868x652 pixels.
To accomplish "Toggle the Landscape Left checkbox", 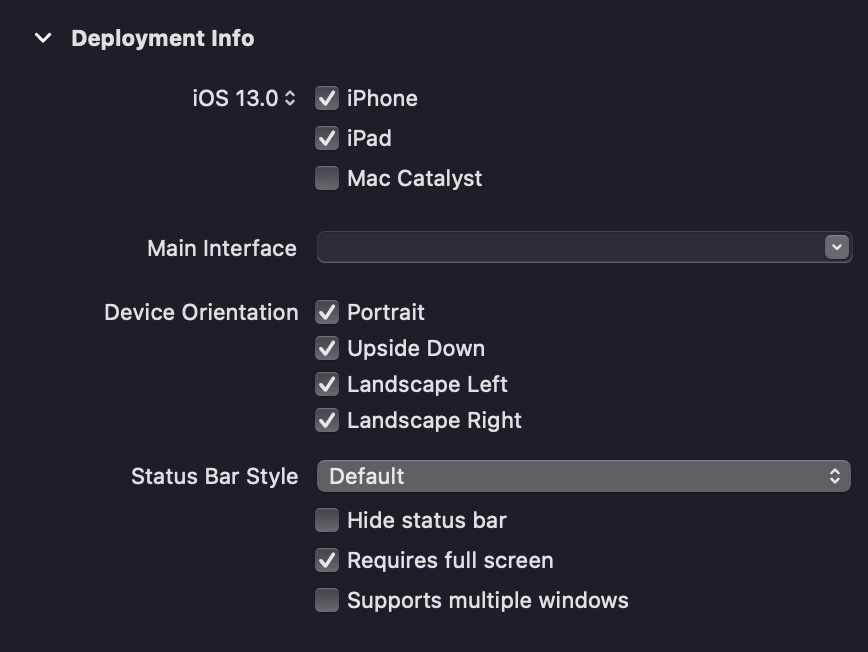I will (x=327, y=384).
